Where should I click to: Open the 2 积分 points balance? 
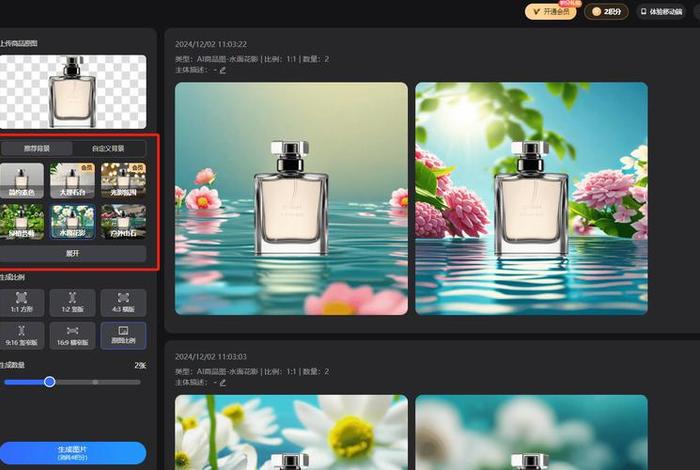[609, 12]
